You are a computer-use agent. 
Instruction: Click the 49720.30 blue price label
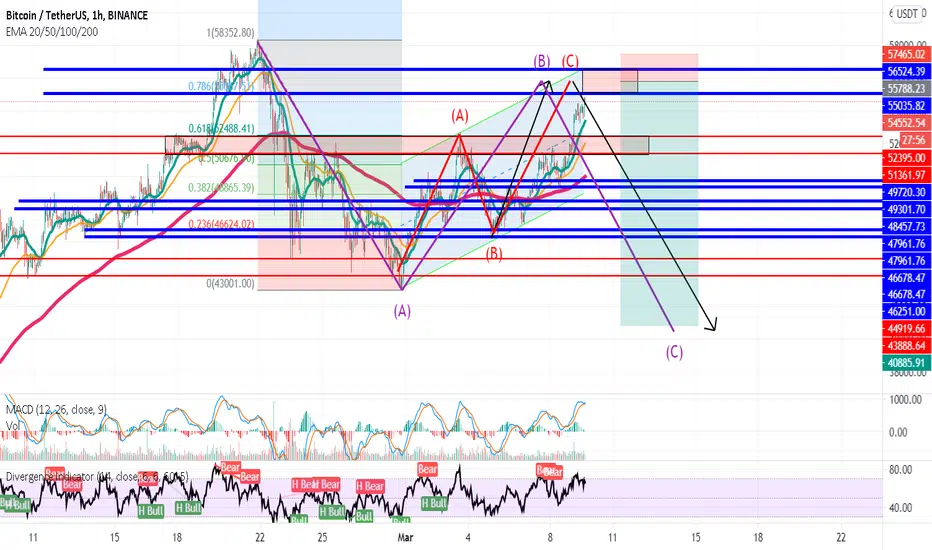tap(906, 192)
